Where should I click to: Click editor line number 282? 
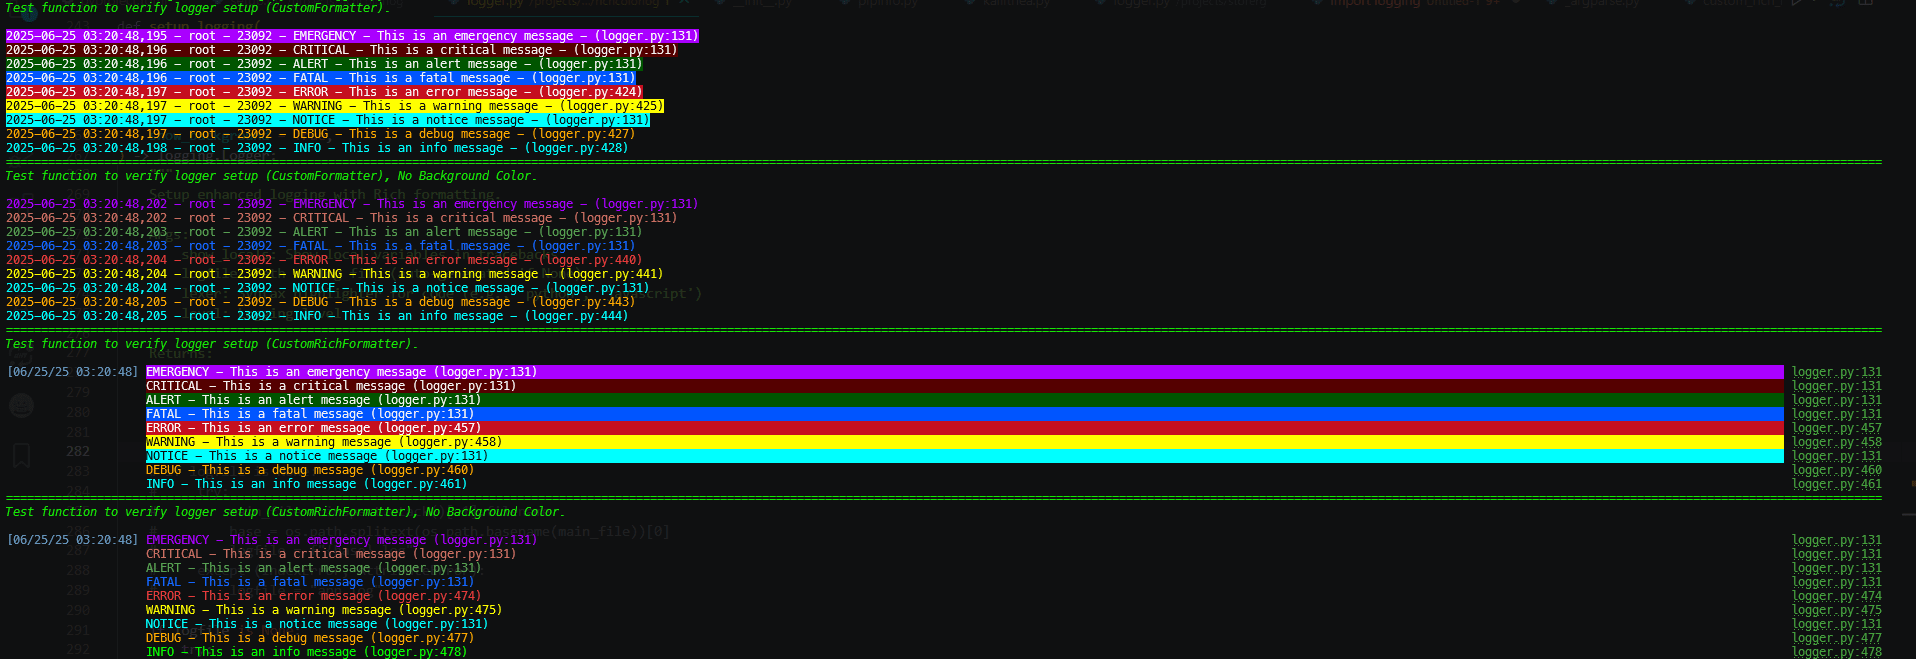(x=78, y=451)
